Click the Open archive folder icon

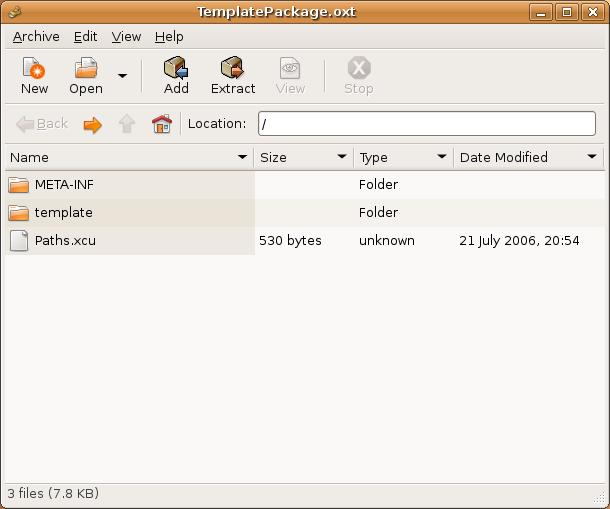[86, 68]
